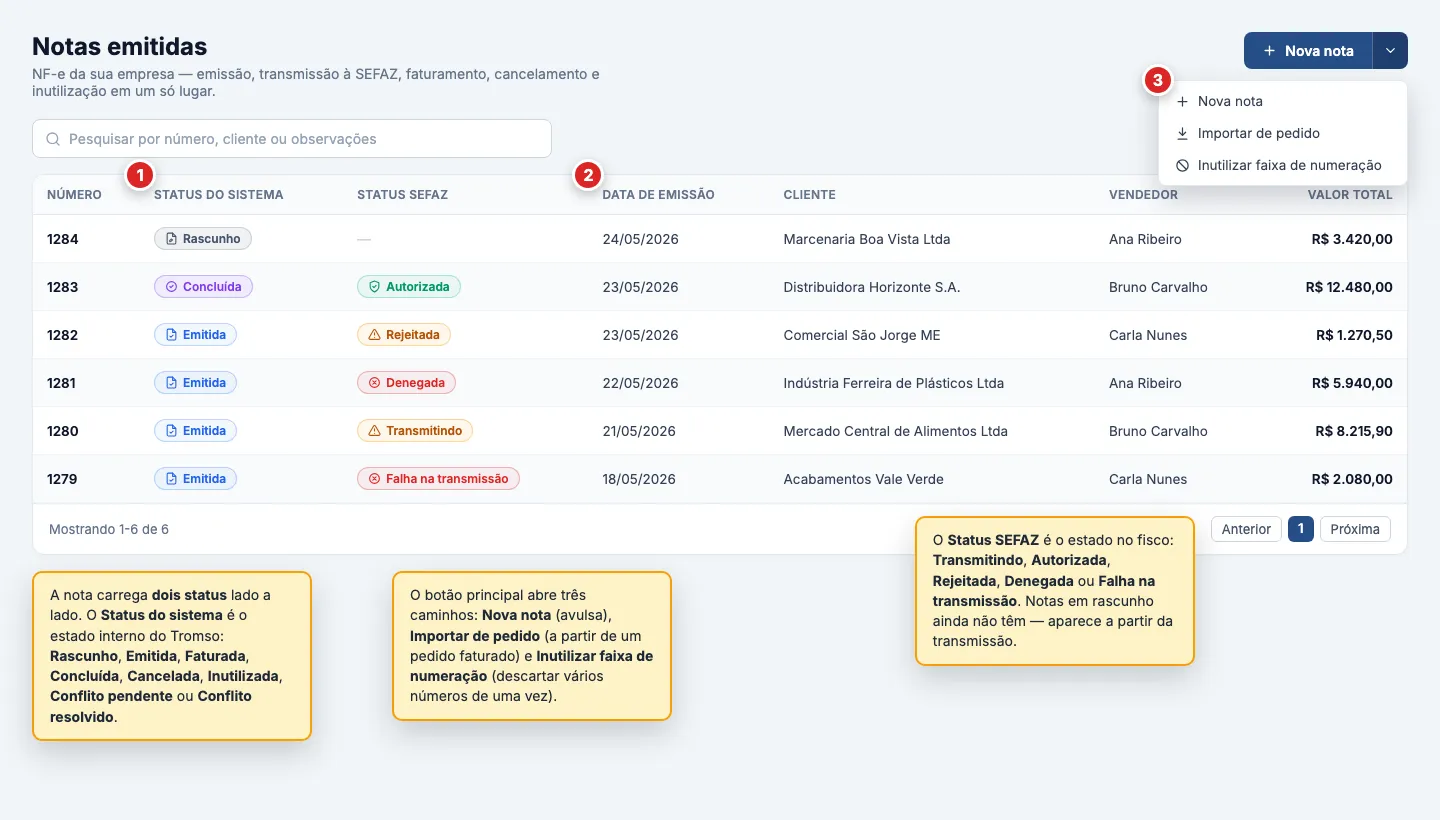This screenshot has width=1440, height=820.
Task: Click client Indústria Ferreira de Plásticos Ltda
Action: [x=893, y=383]
